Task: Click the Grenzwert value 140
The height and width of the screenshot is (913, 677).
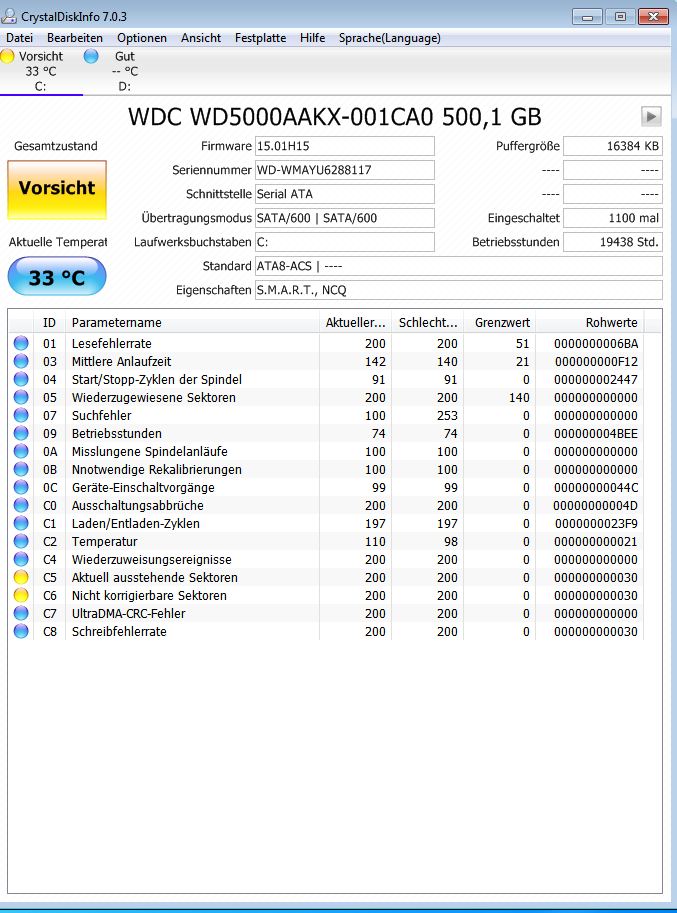Action: (519, 398)
